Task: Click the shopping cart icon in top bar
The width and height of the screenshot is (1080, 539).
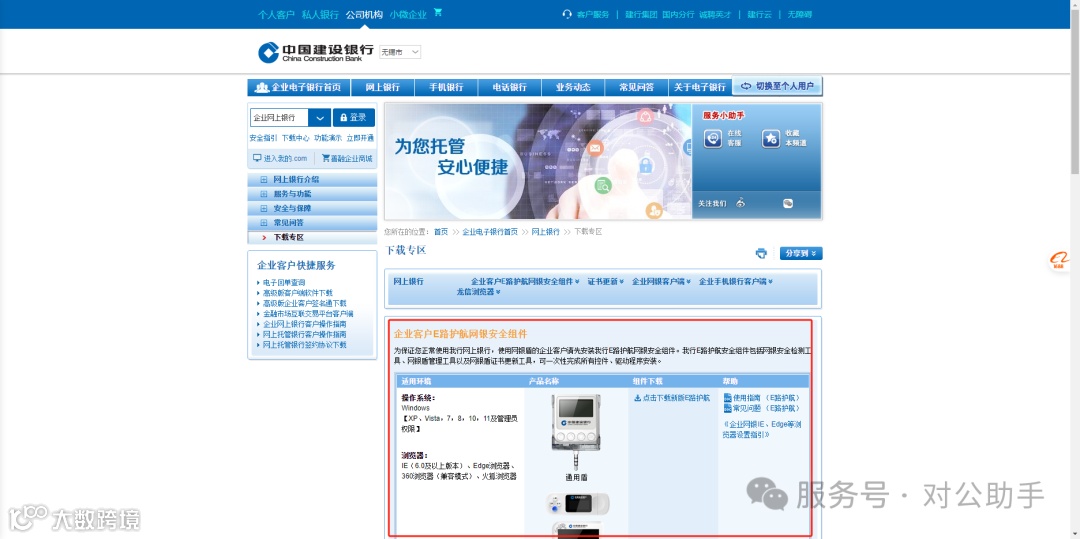Action: [438, 13]
